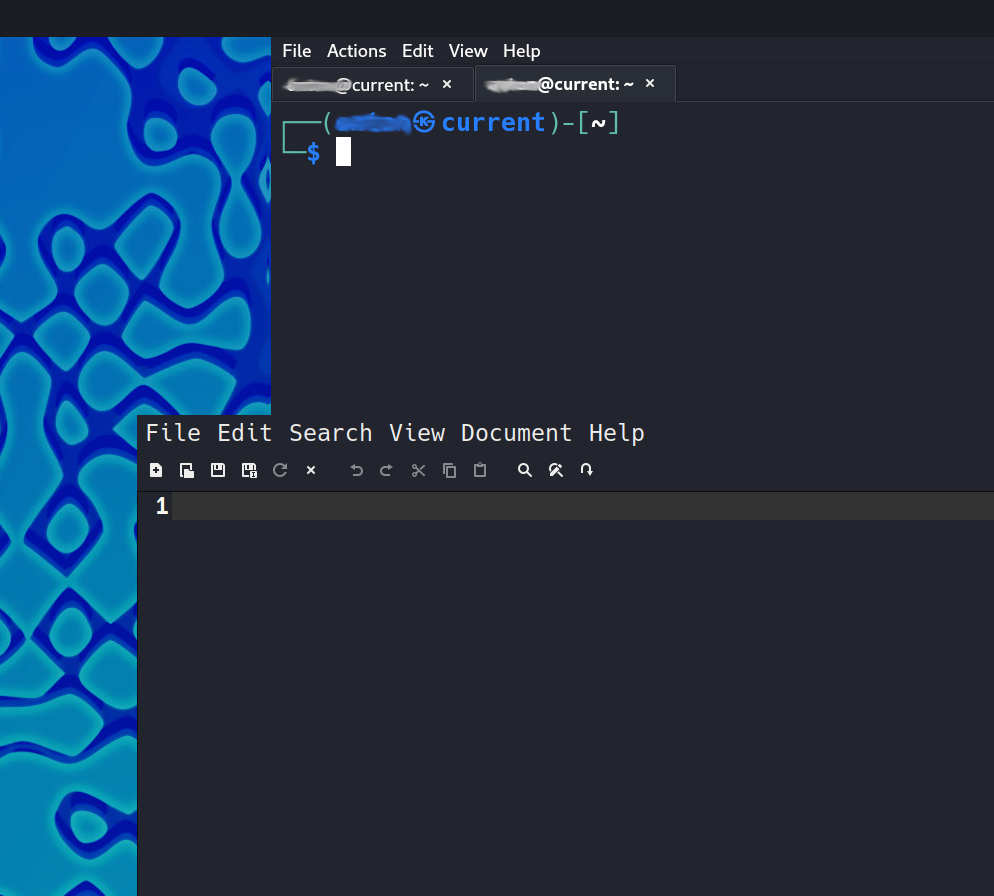Click the Undo arrow icon
994x896 pixels.
[x=356, y=470]
